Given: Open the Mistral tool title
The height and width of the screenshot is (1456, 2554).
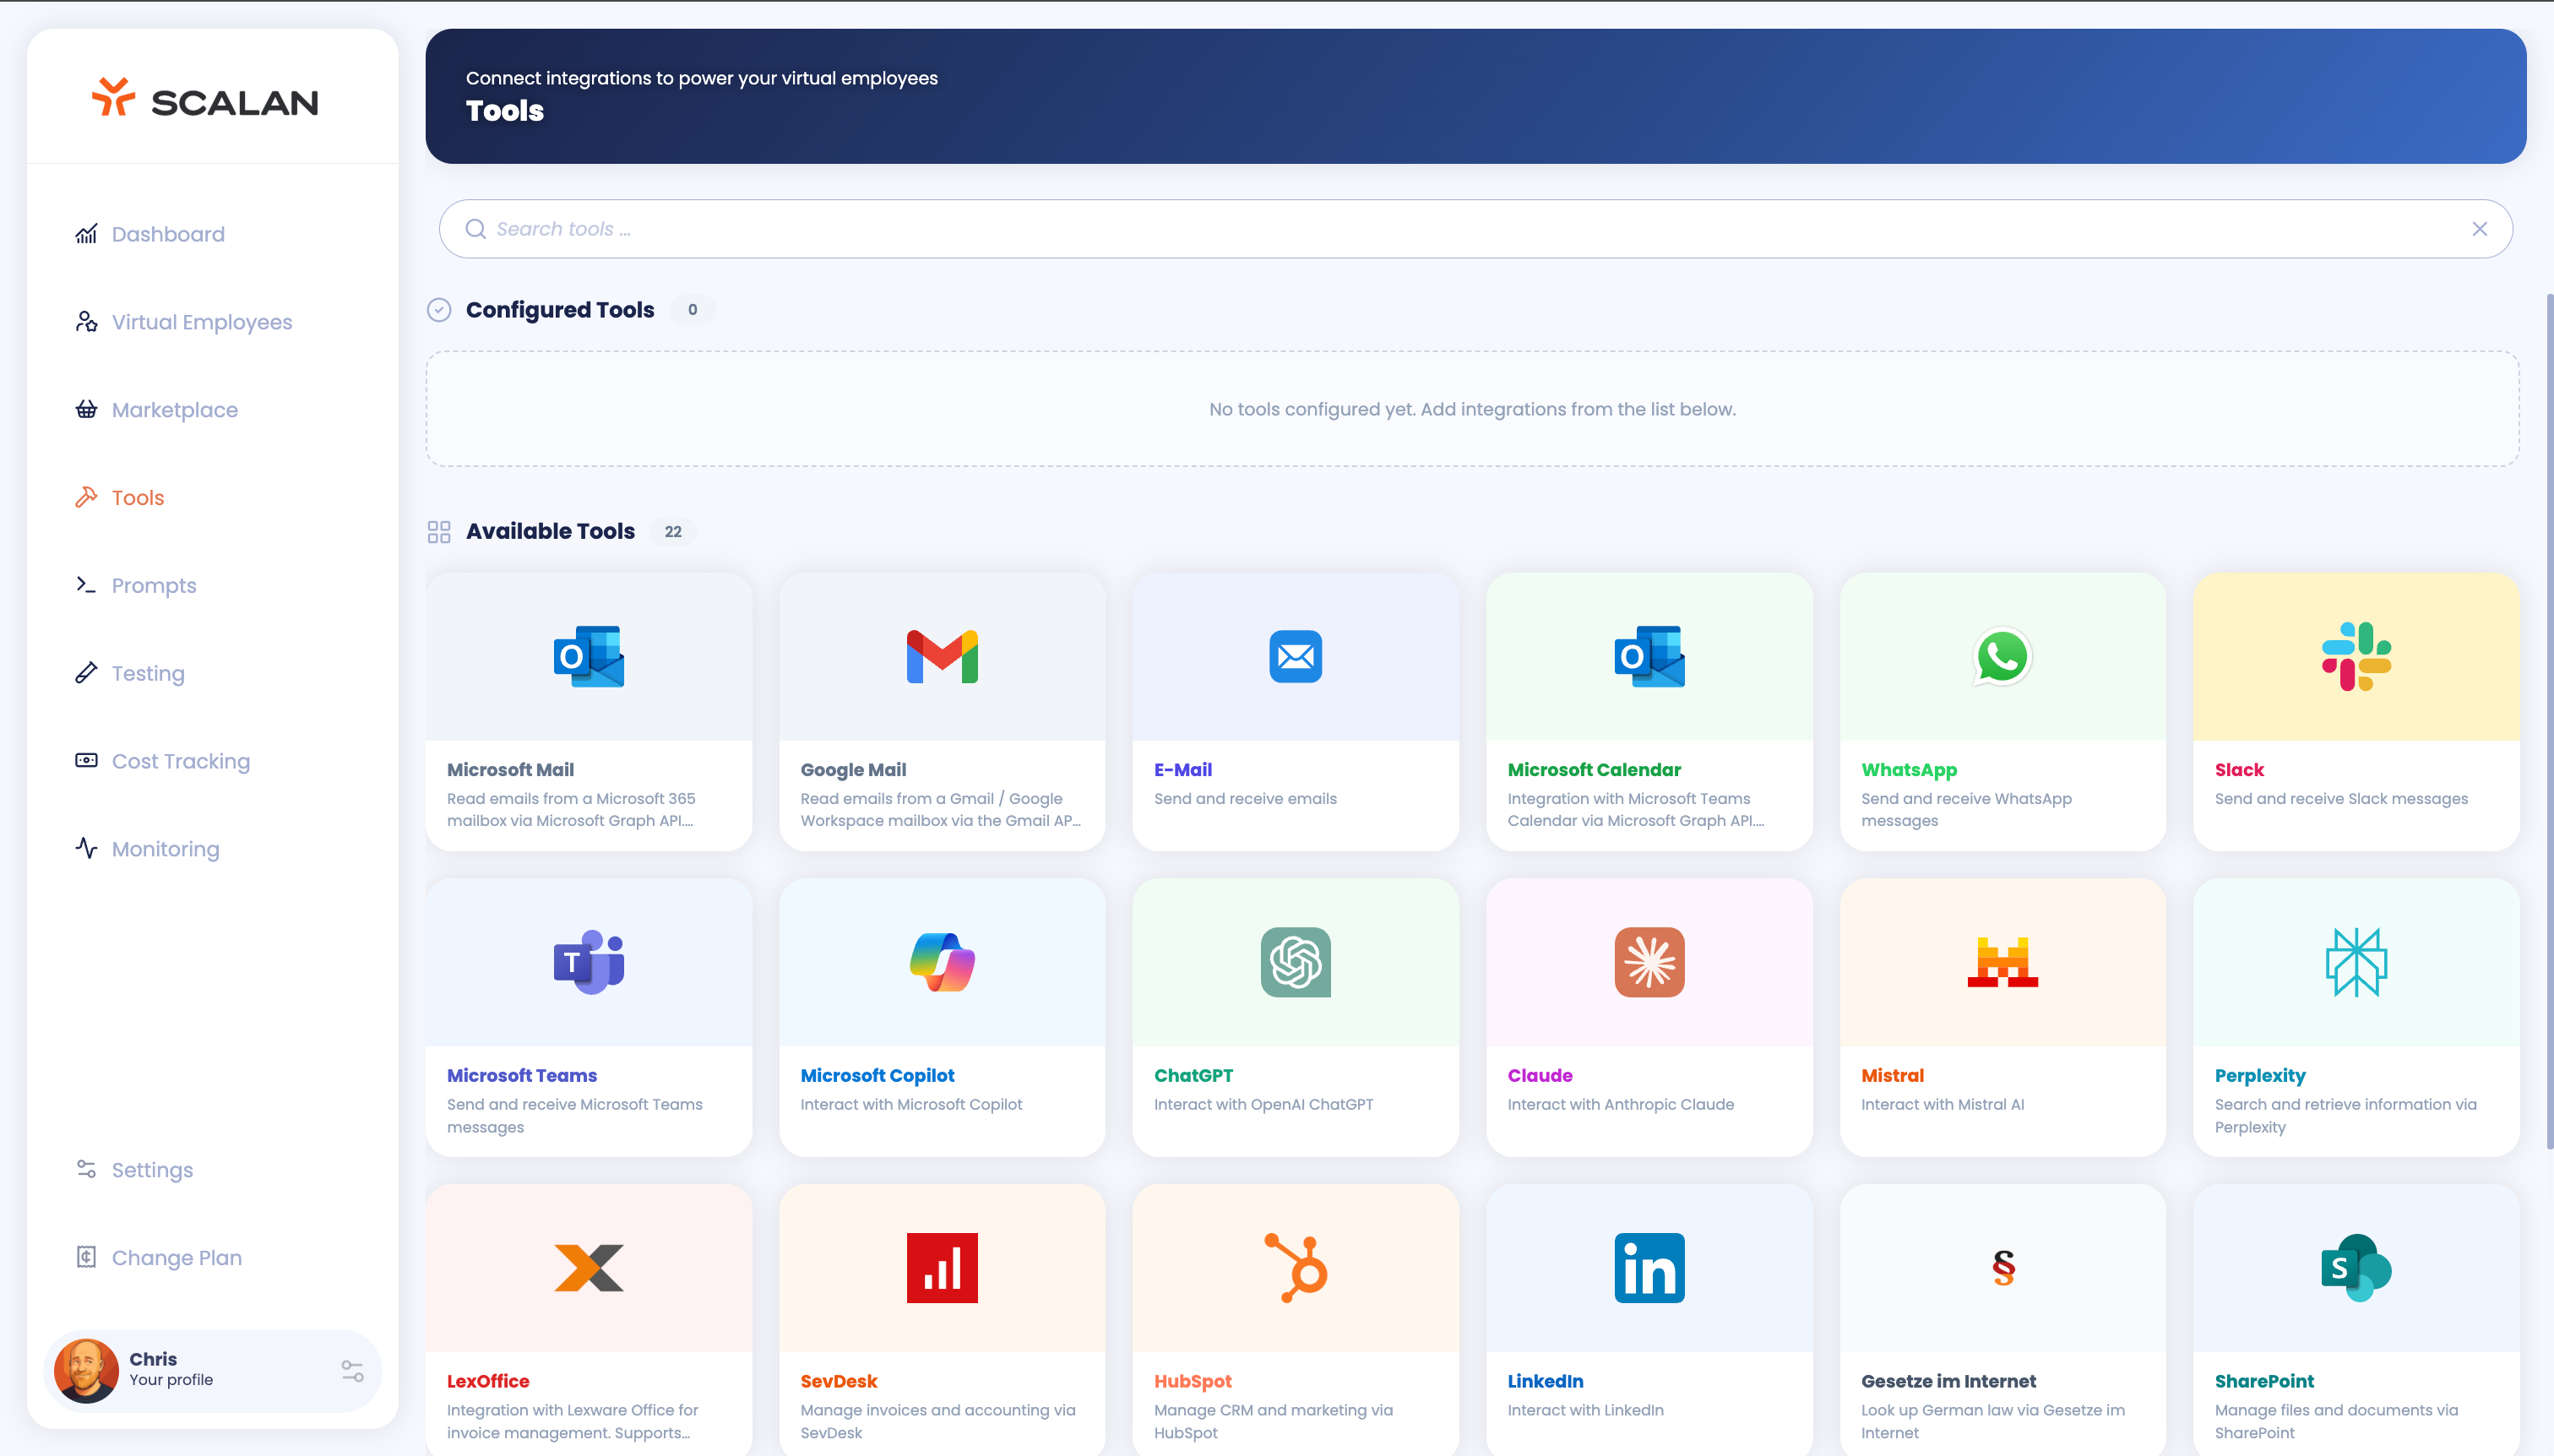Looking at the screenshot, I should click(x=1892, y=1076).
